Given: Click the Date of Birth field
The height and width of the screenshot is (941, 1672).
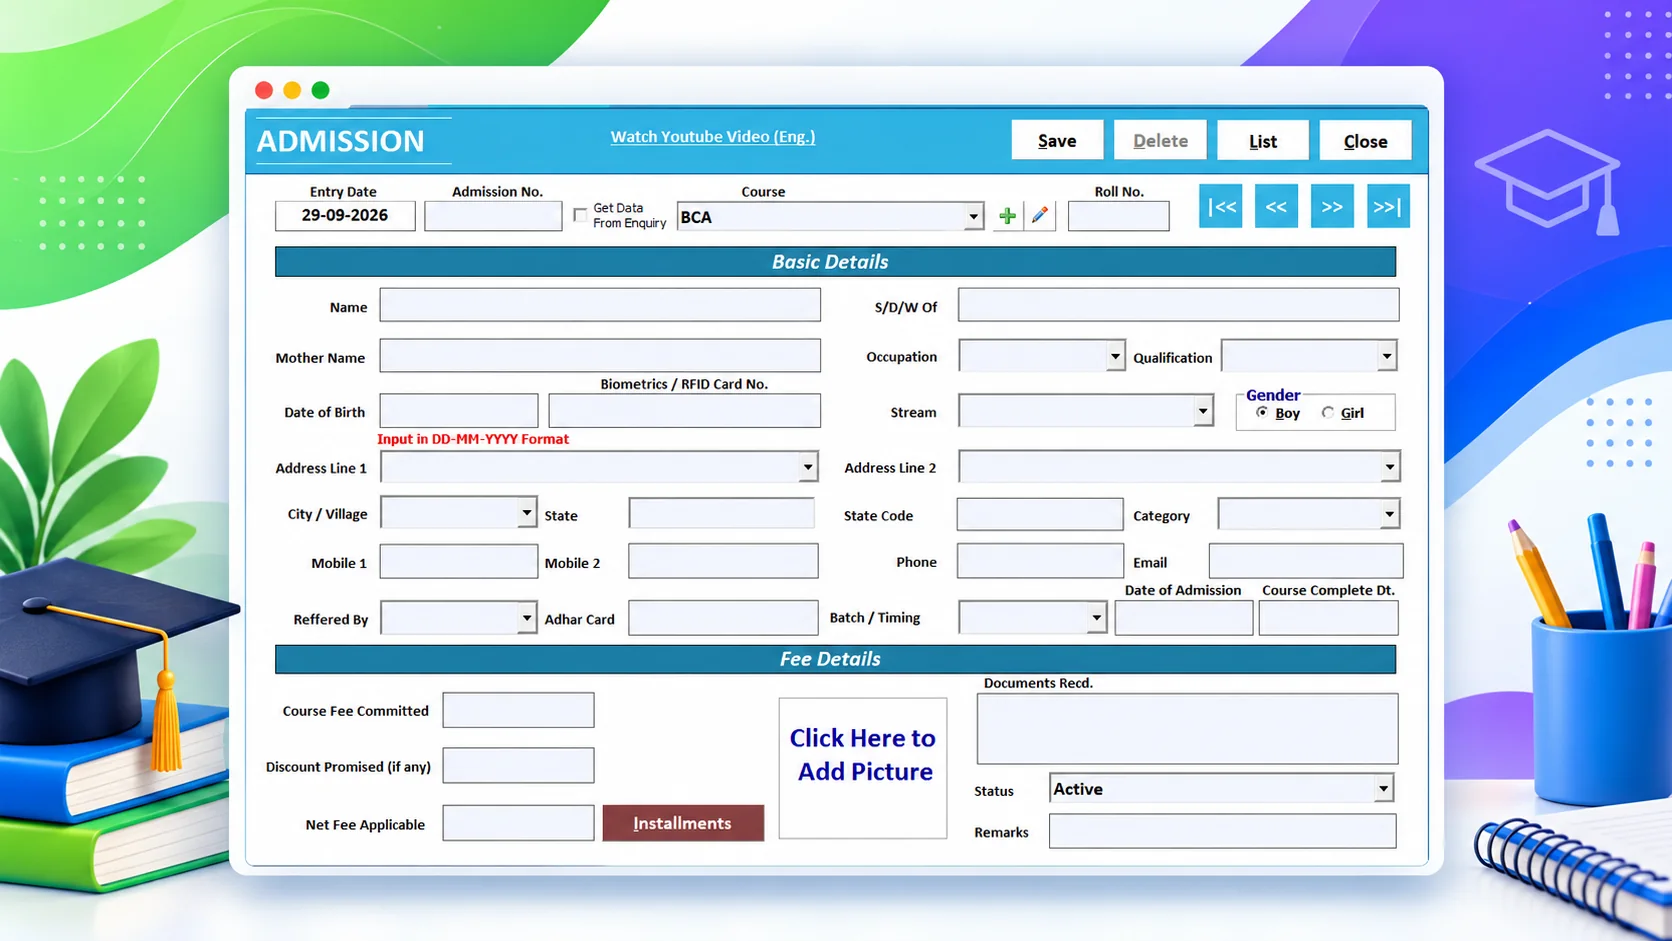Looking at the screenshot, I should (x=459, y=411).
